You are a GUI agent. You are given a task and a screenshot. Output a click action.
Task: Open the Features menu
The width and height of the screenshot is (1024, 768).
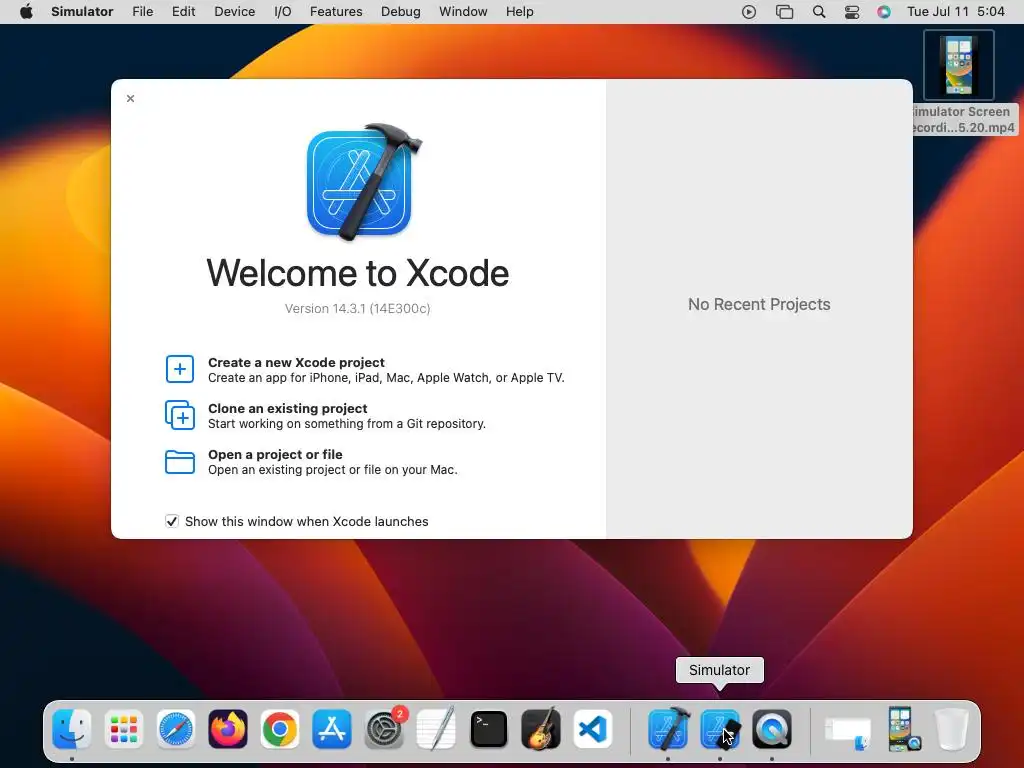tap(336, 12)
